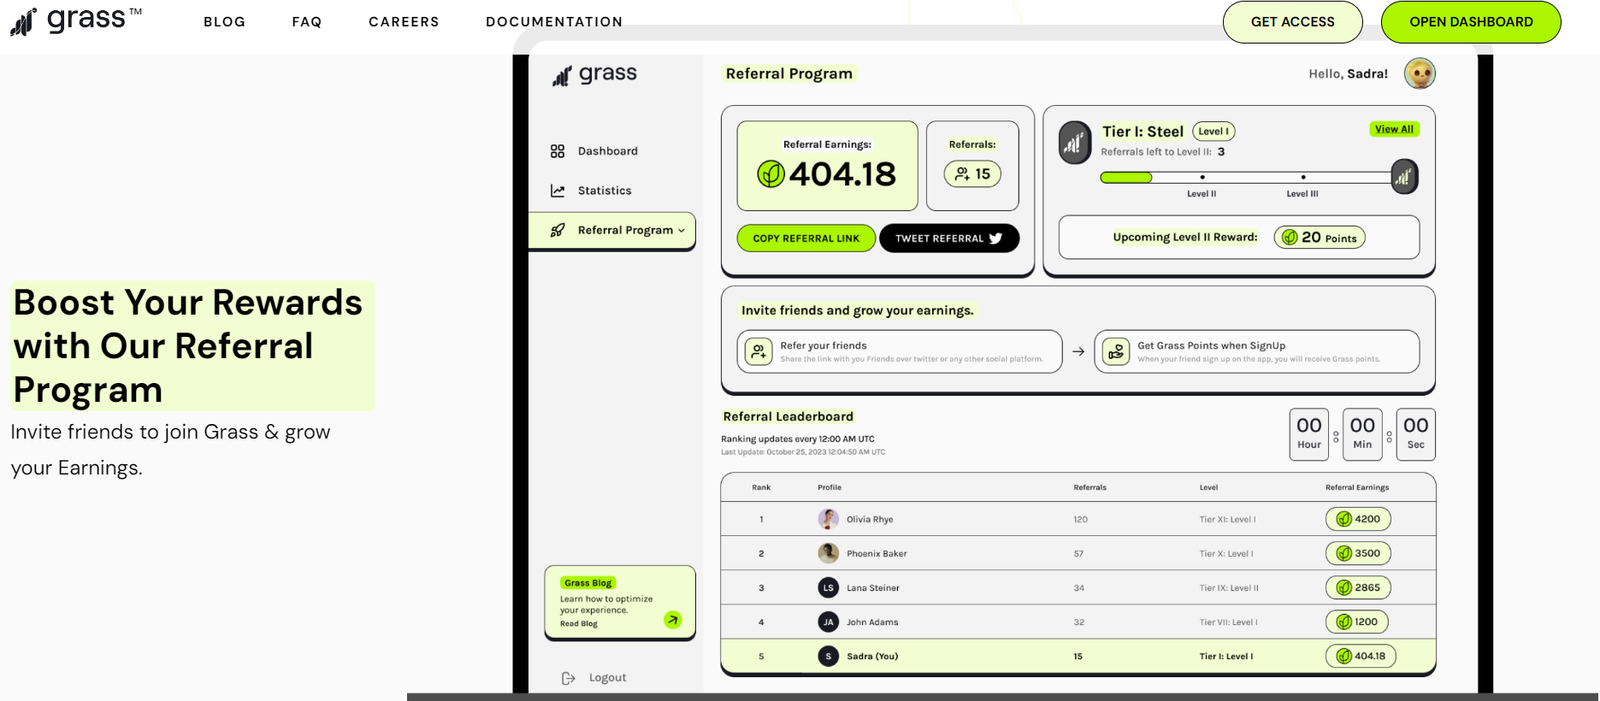Click the Twitter bird icon
The image size is (1600, 701).
point(996,238)
